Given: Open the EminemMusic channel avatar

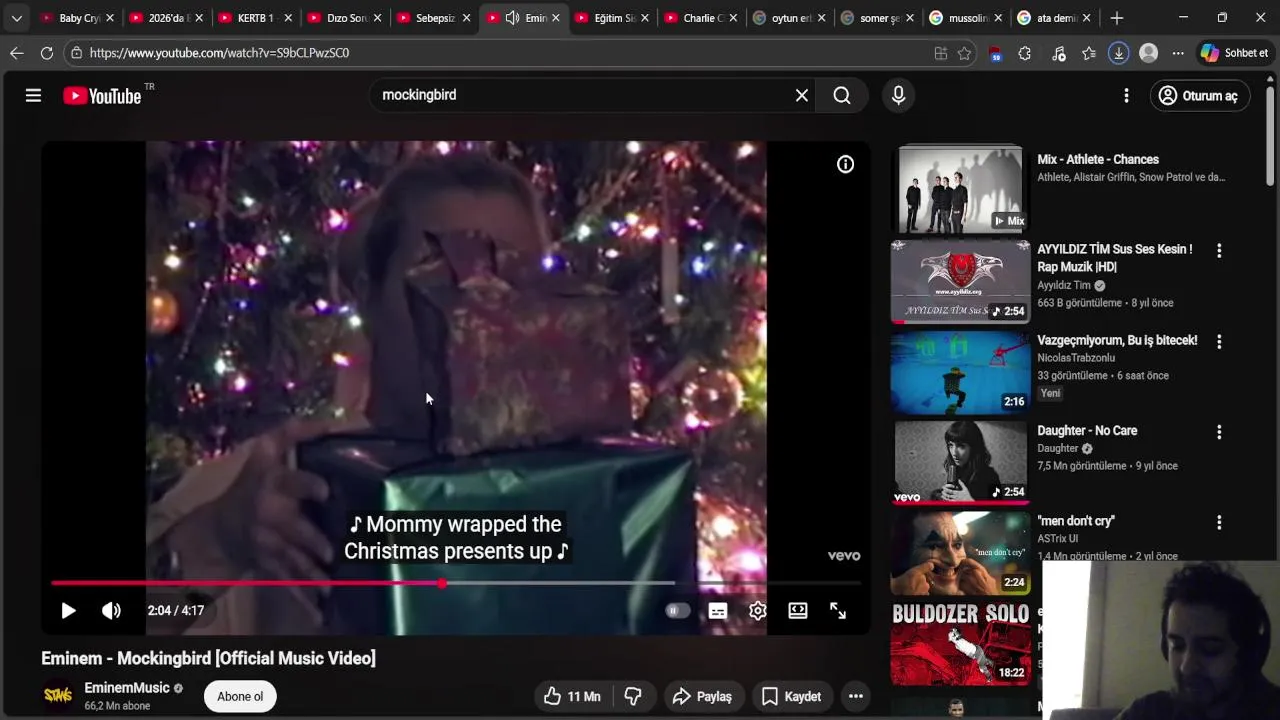Looking at the screenshot, I should pyautogui.click(x=58, y=696).
